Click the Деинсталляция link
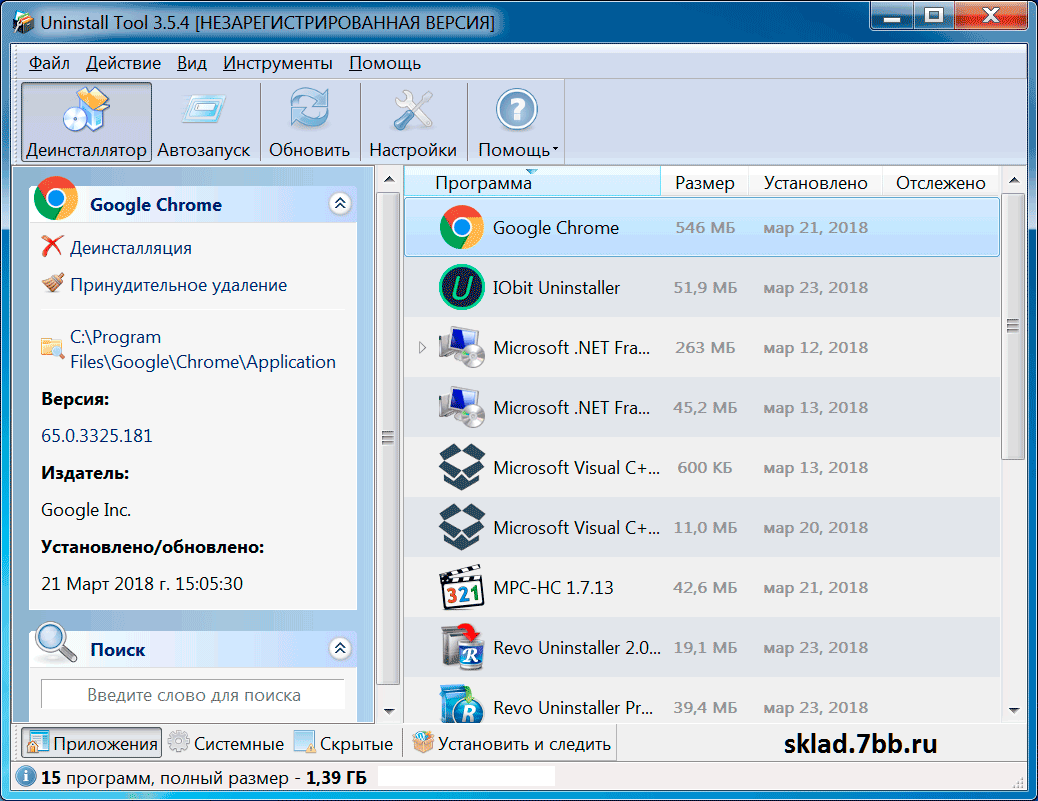The image size is (1038, 801). point(131,248)
